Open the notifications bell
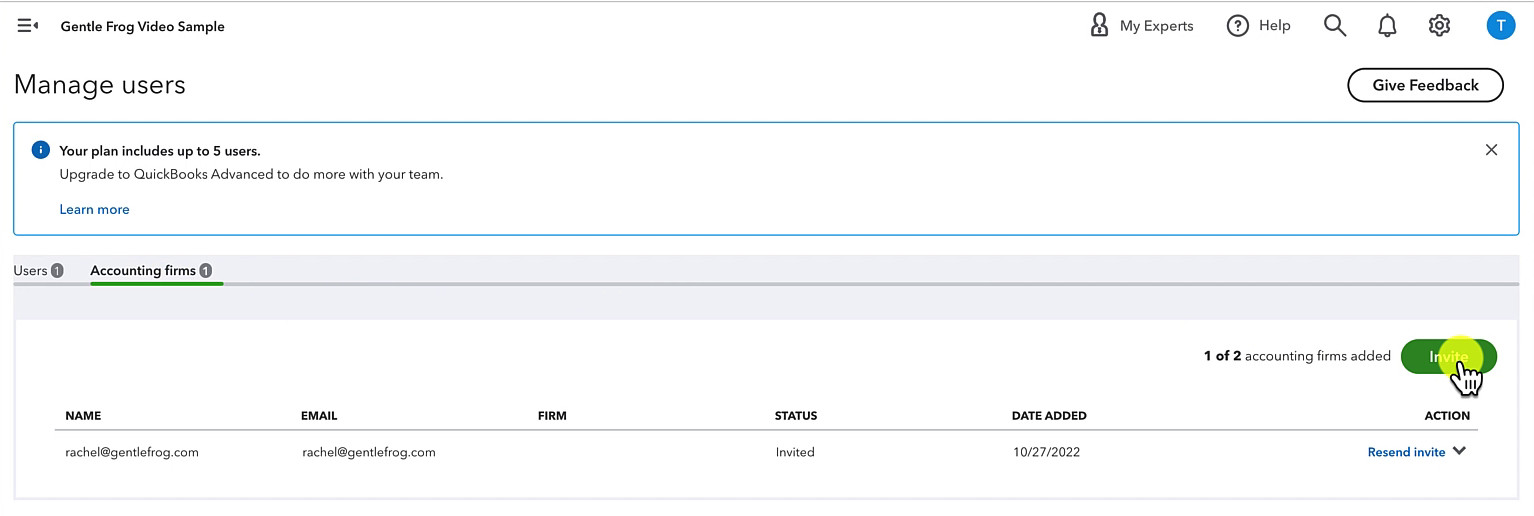The width and height of the screenshot is (1534, 516). (x=1387, y=26)
